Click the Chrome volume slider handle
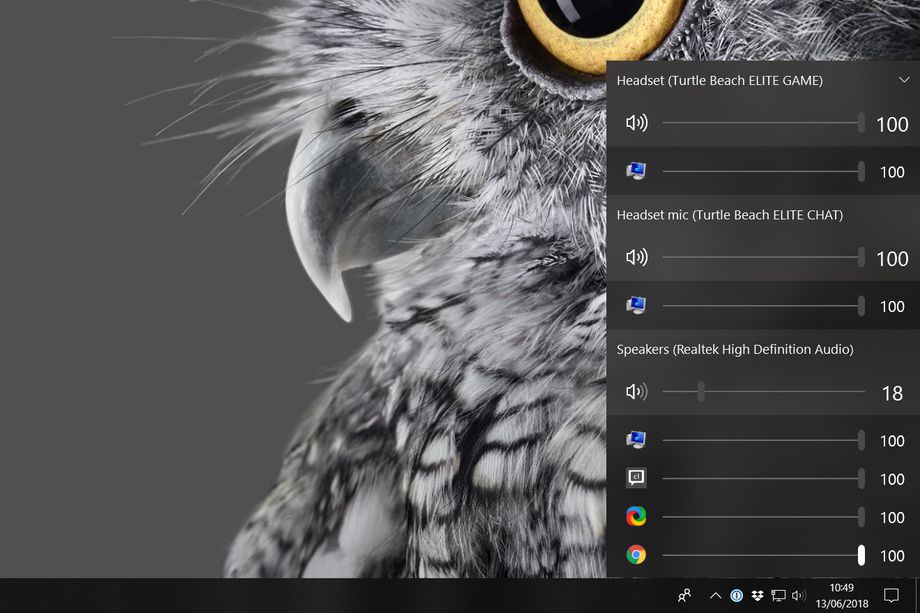Viewport: 920px width, 613px height. coord(861,555)
